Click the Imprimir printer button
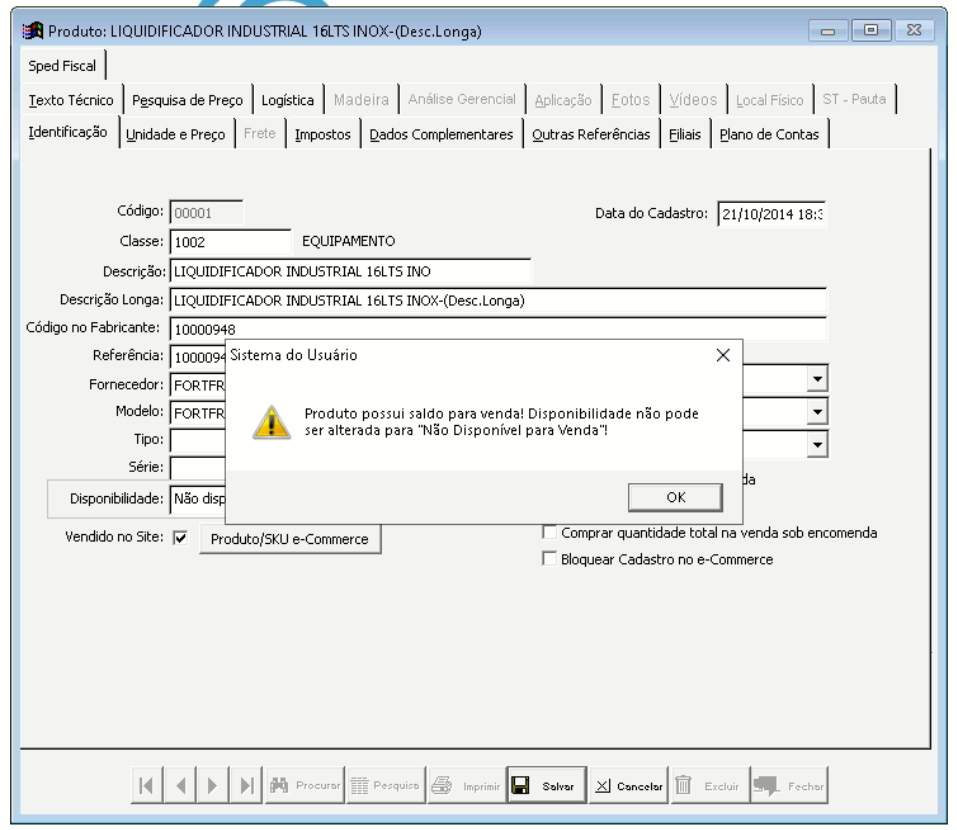Image resolution: width=957 pixels, height=830 pixels. [466, 785]
